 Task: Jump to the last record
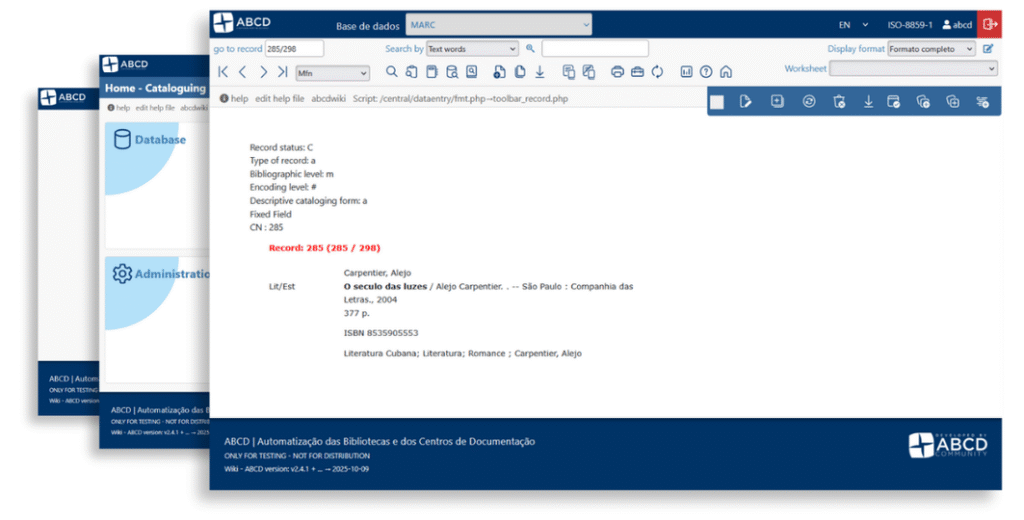[x=283, y=72]
